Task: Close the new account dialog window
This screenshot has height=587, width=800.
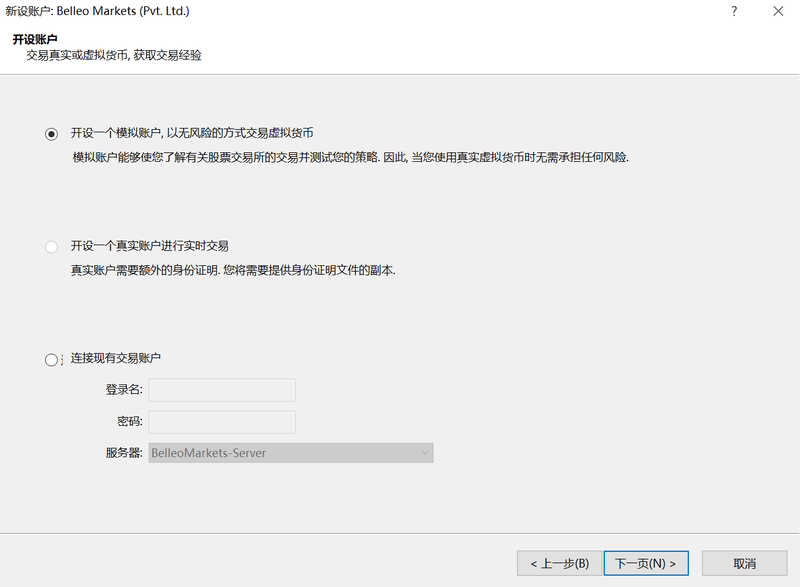Action: [778, 11]
